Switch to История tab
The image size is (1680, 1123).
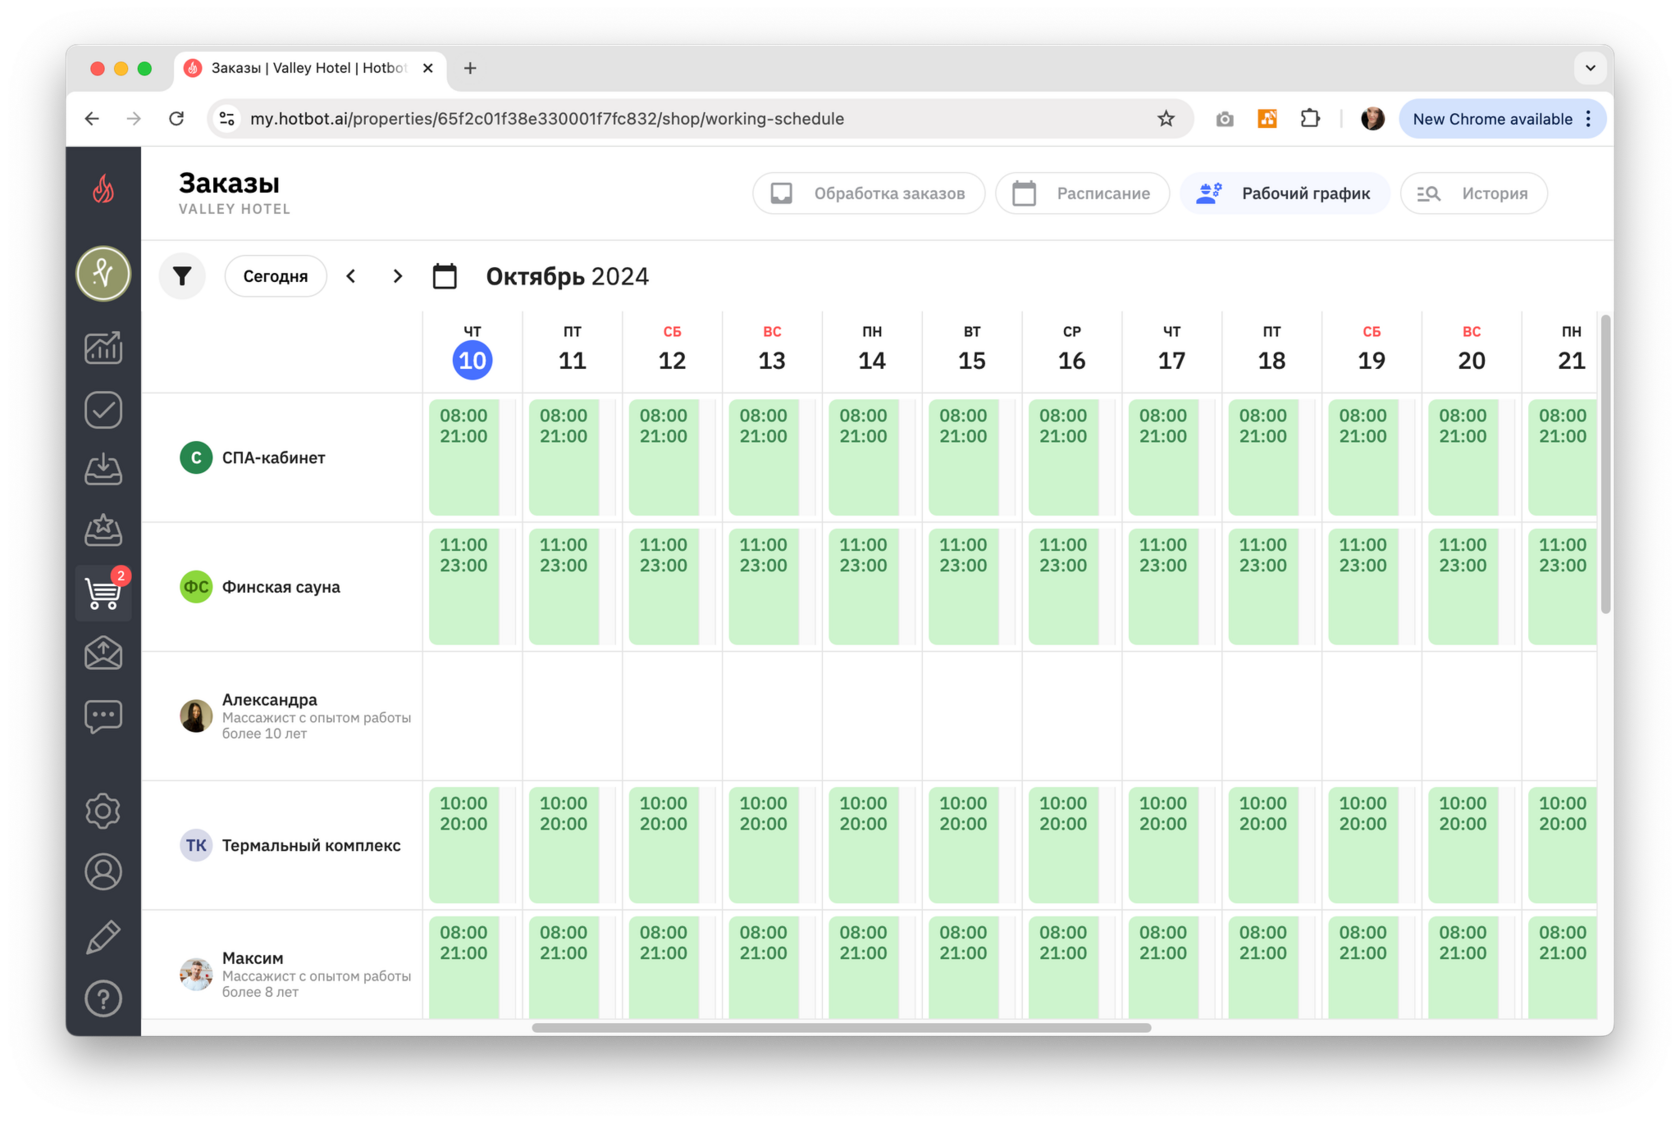(1474, 193)
